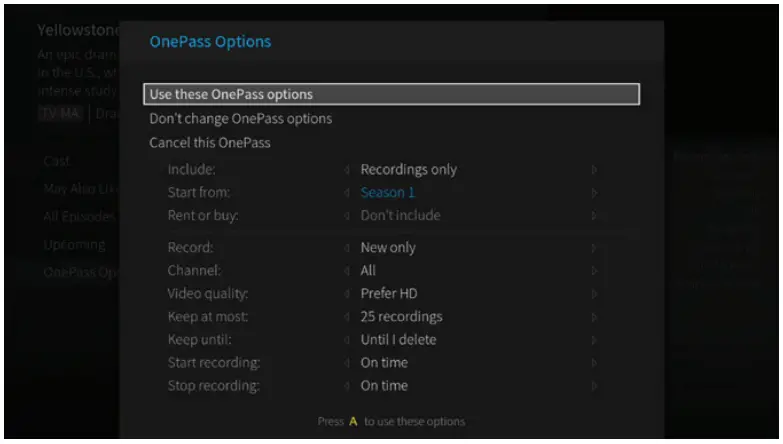The height and width of the screenshot is (444, 783).
Task: Click right arrow next to Season 1
Action: click(x=594, y=193)
